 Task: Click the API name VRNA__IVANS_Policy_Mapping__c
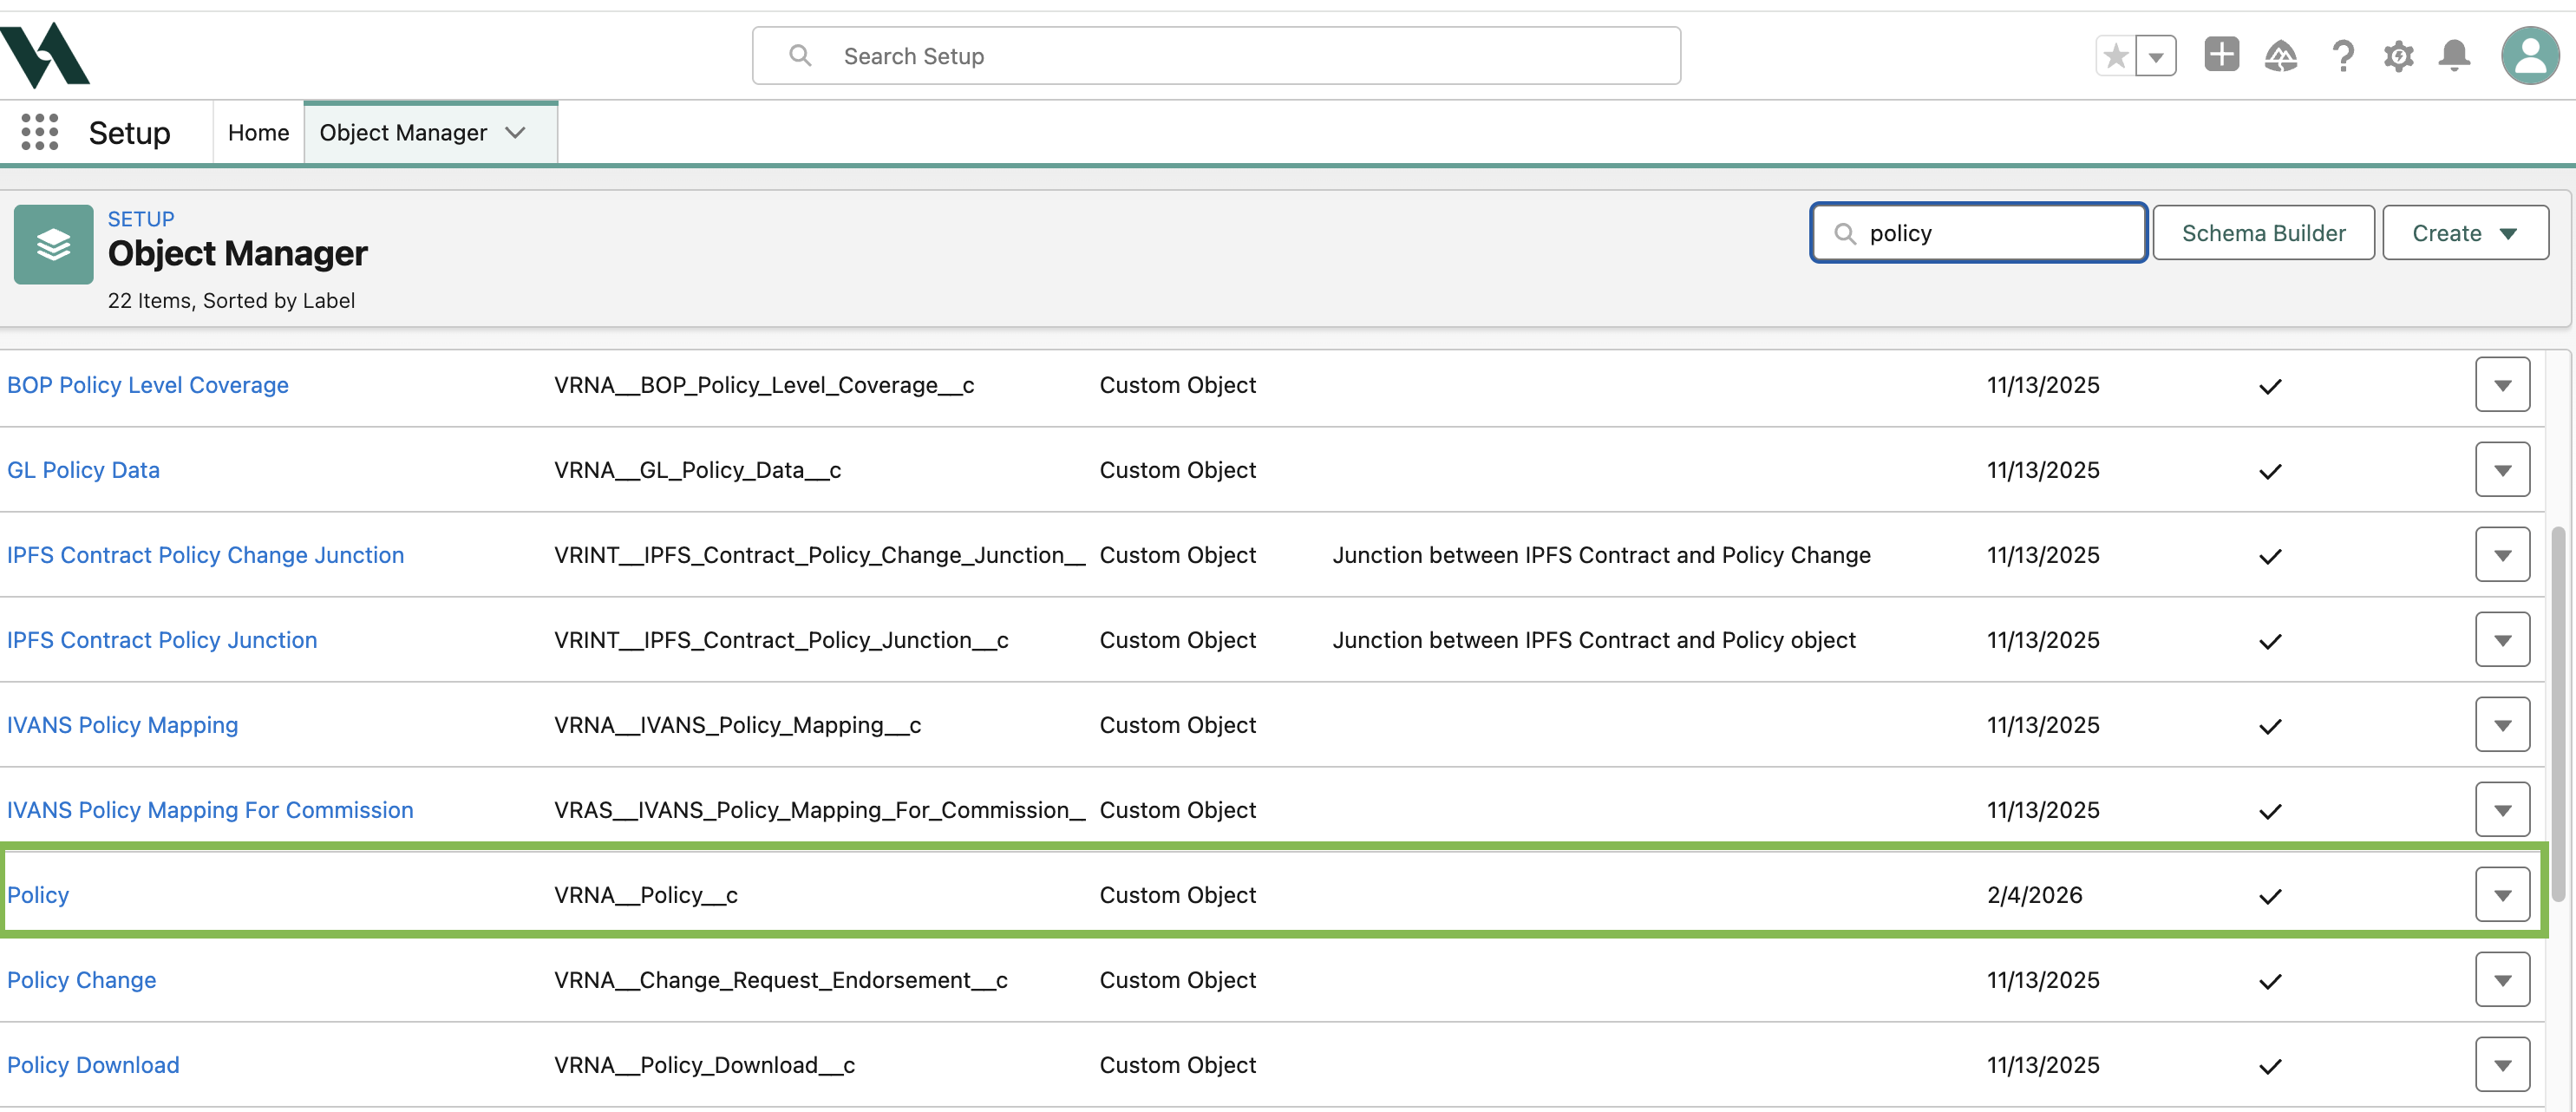pos(737,725)
